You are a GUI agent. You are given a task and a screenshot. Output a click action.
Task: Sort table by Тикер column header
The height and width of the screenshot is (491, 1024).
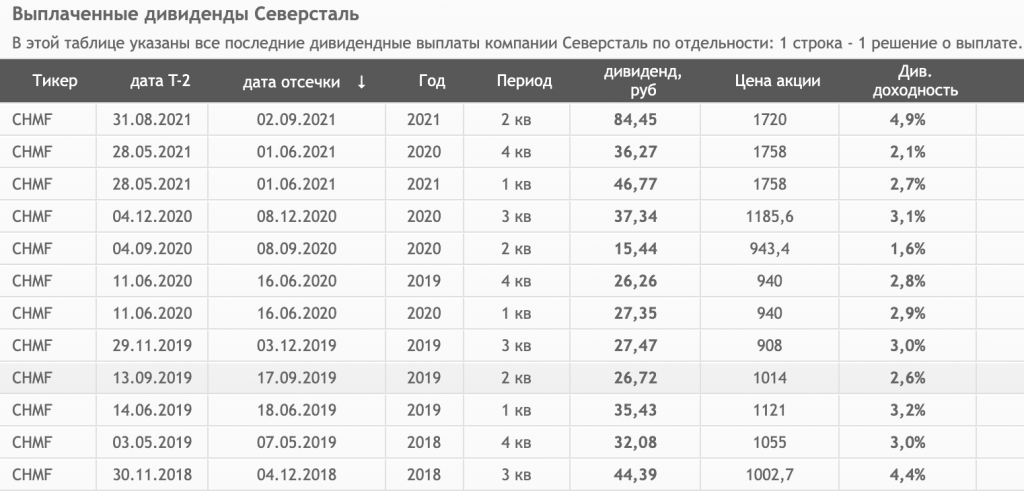coord(55,81)
